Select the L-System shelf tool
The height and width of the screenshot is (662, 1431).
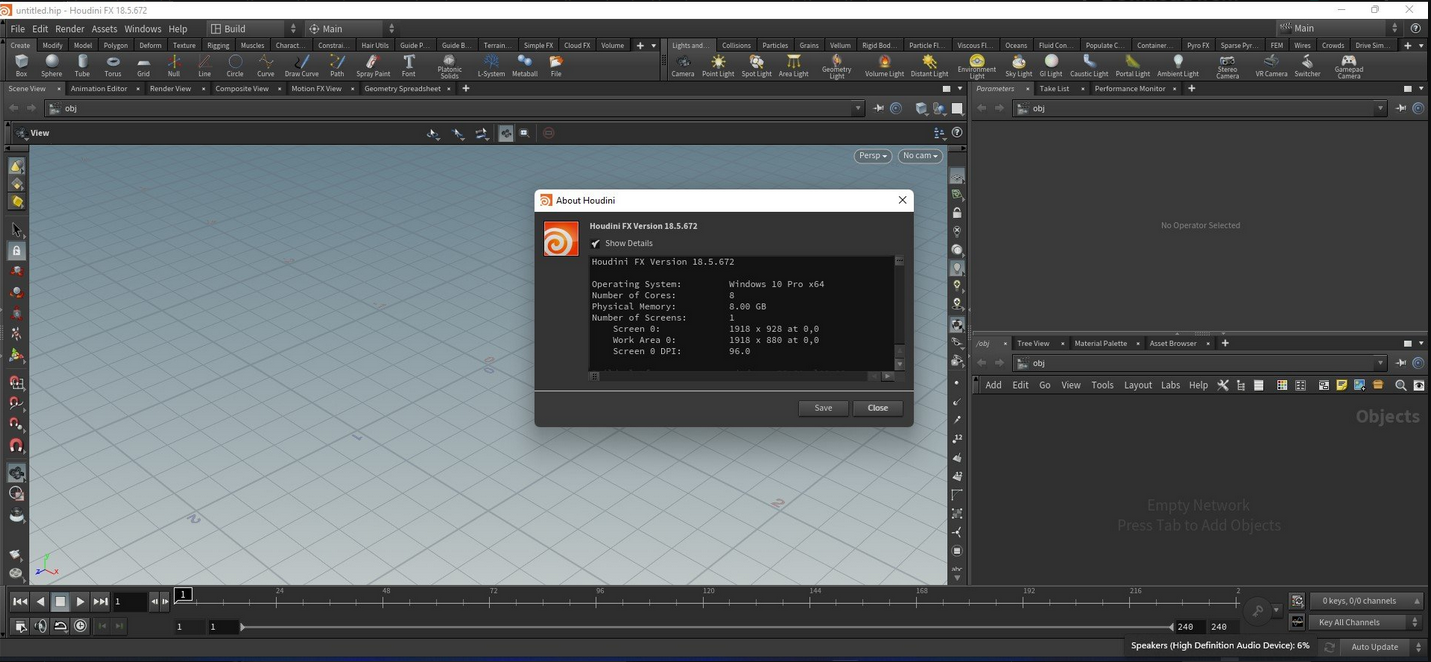point(491,65)
